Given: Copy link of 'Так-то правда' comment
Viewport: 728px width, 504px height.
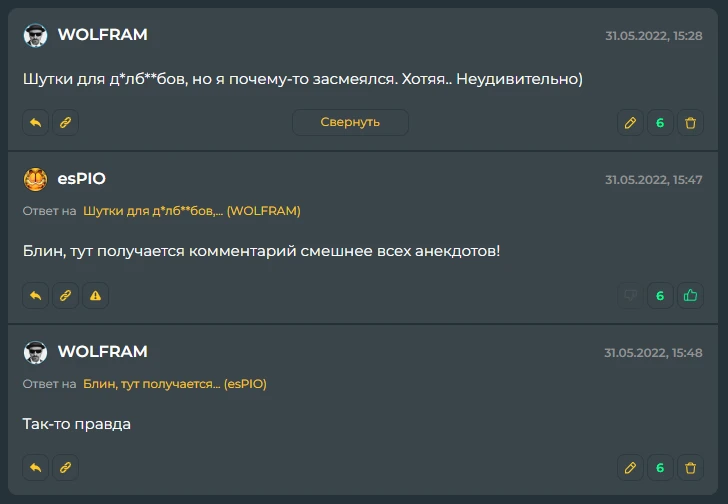Looking at the screenshot, I should (x=65, y=467).
